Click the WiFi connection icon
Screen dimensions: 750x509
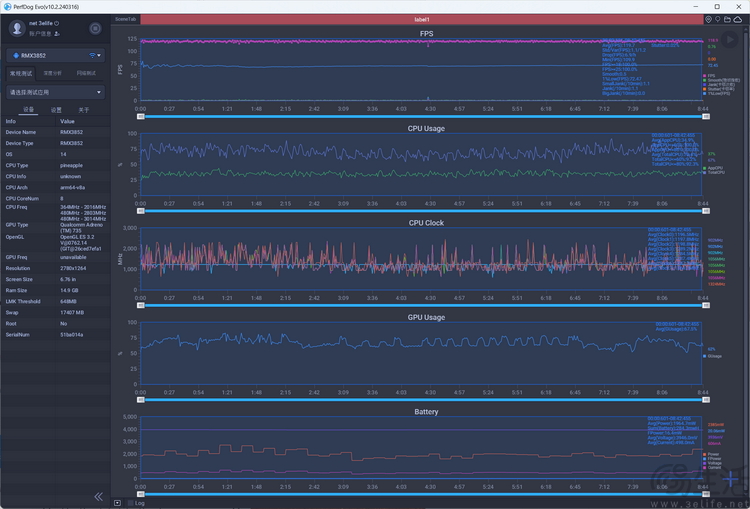pyautogui.click(x=92, y=55)
